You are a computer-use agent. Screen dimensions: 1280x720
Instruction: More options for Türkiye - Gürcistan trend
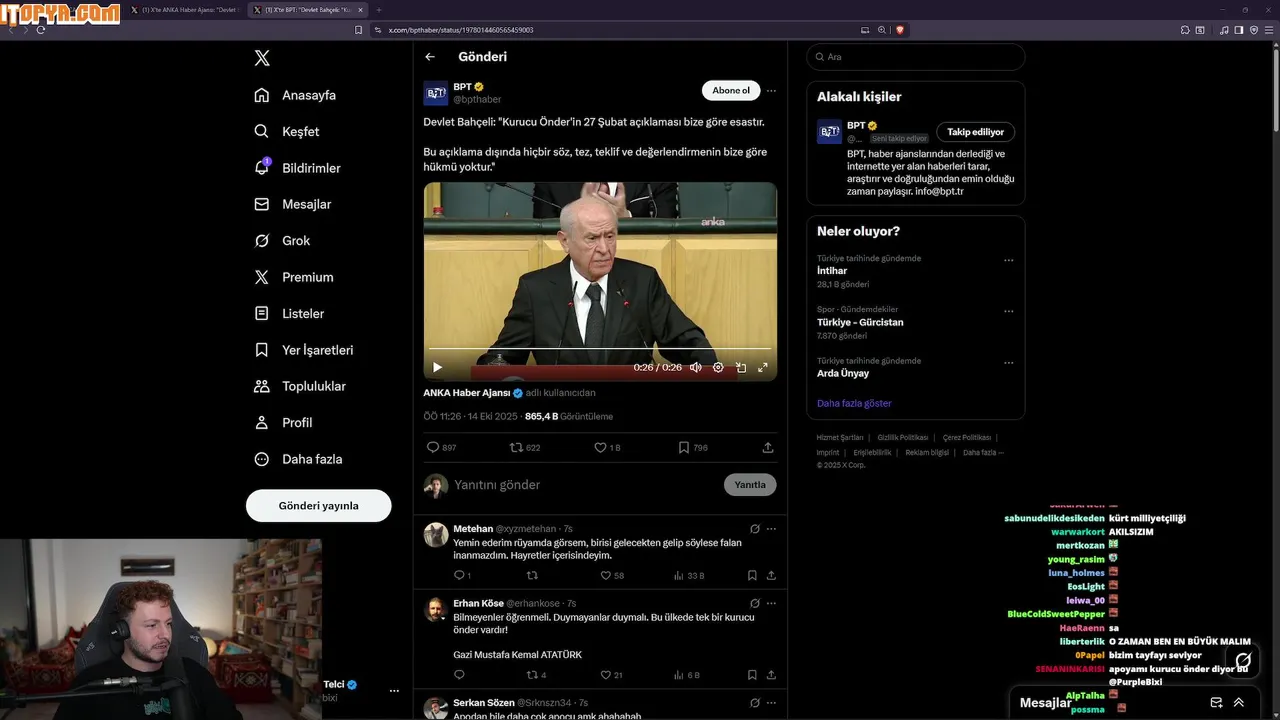(1008, 311)
